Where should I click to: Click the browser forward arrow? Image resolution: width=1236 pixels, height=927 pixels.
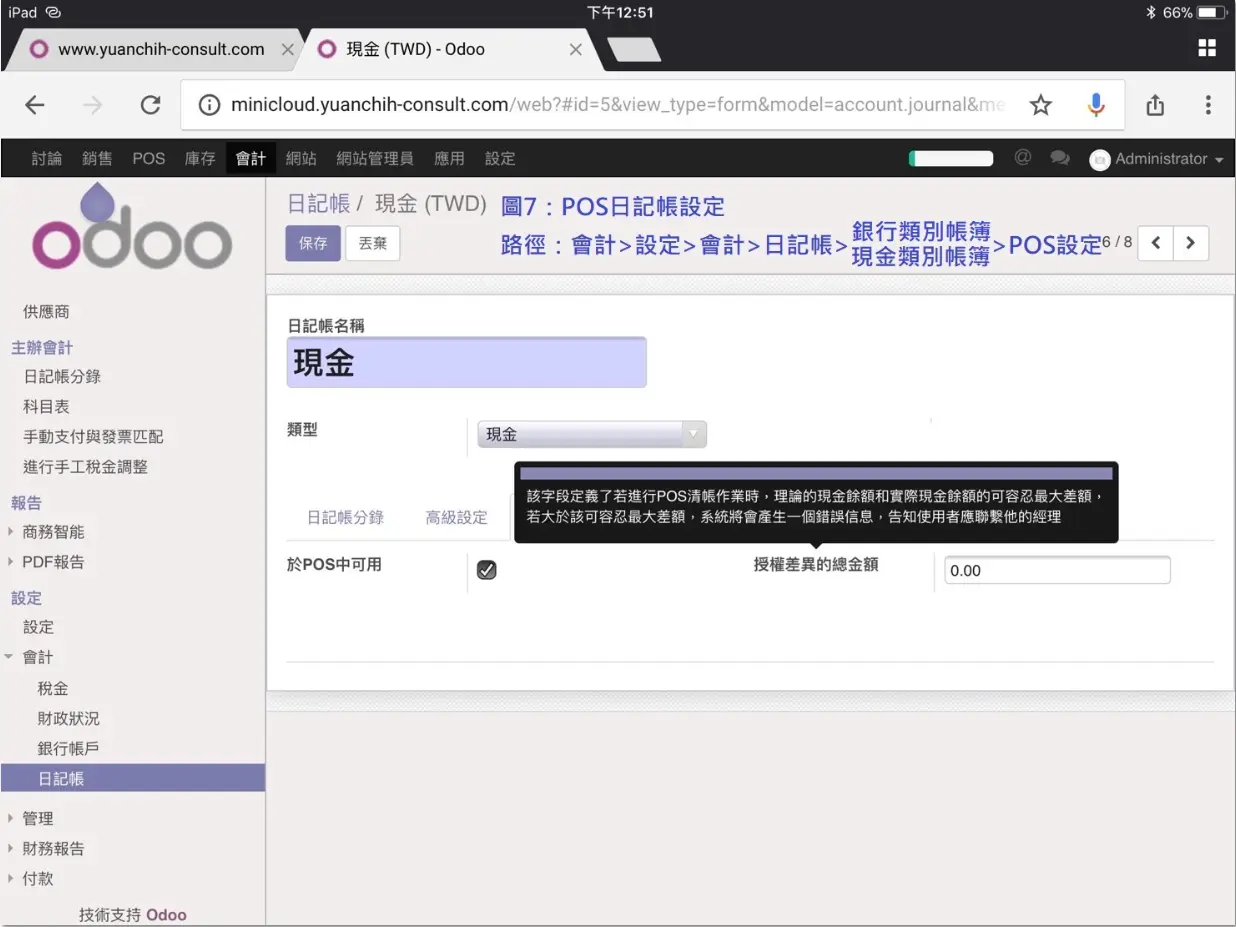93,105
